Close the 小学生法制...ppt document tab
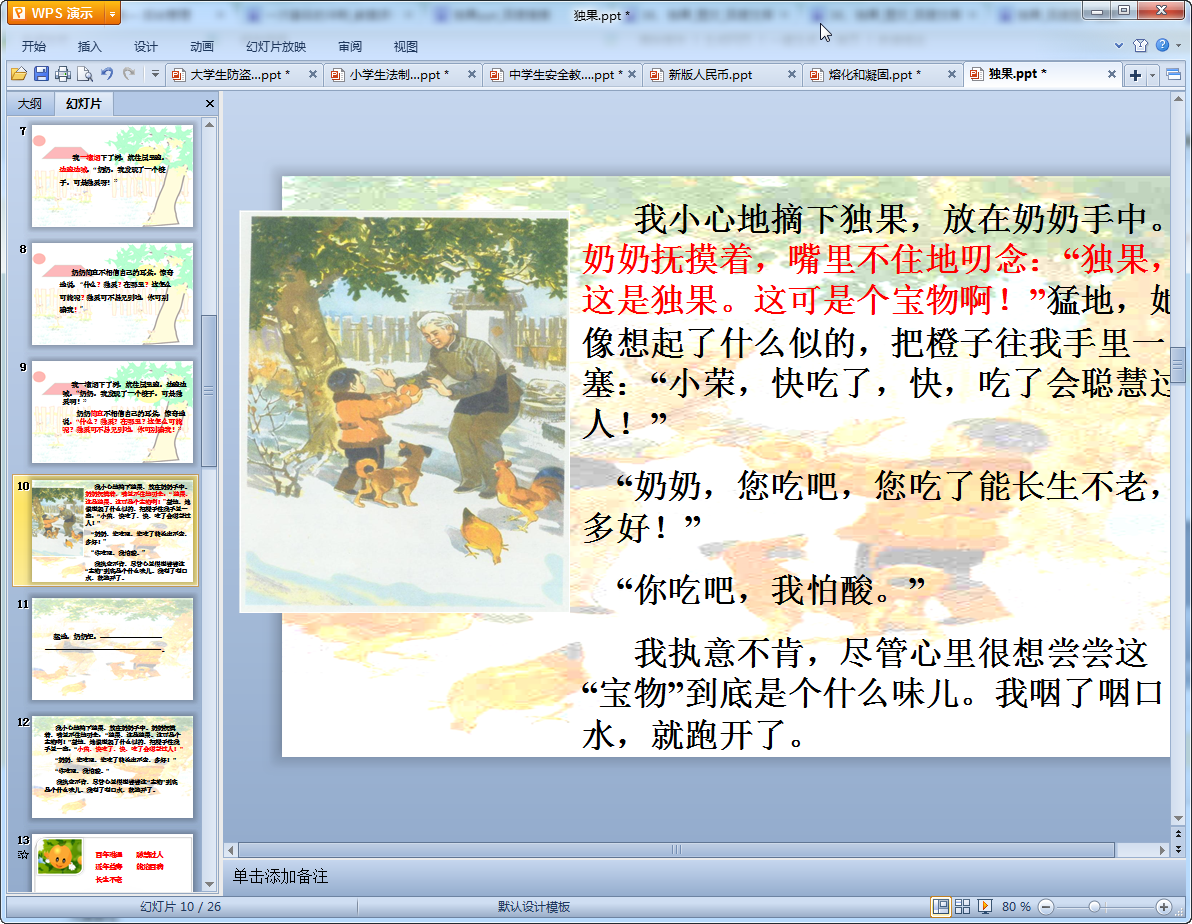 tap(471, 75)
